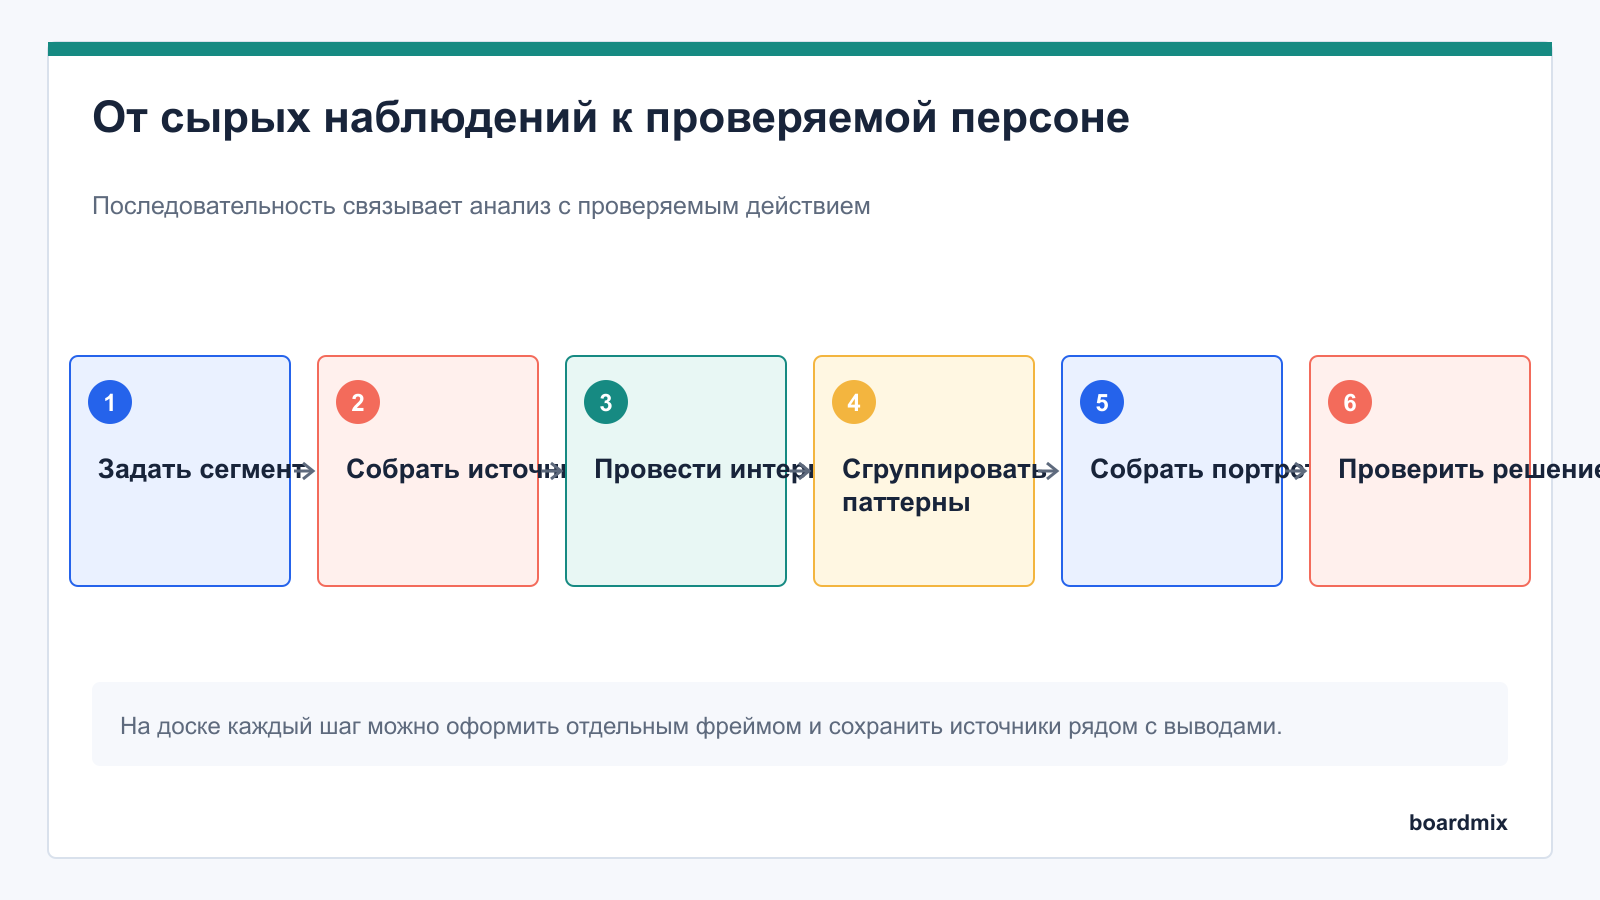Select 'Сгруппировать паттерны' step text
The image size is (1600, 900).
(945, 485)
